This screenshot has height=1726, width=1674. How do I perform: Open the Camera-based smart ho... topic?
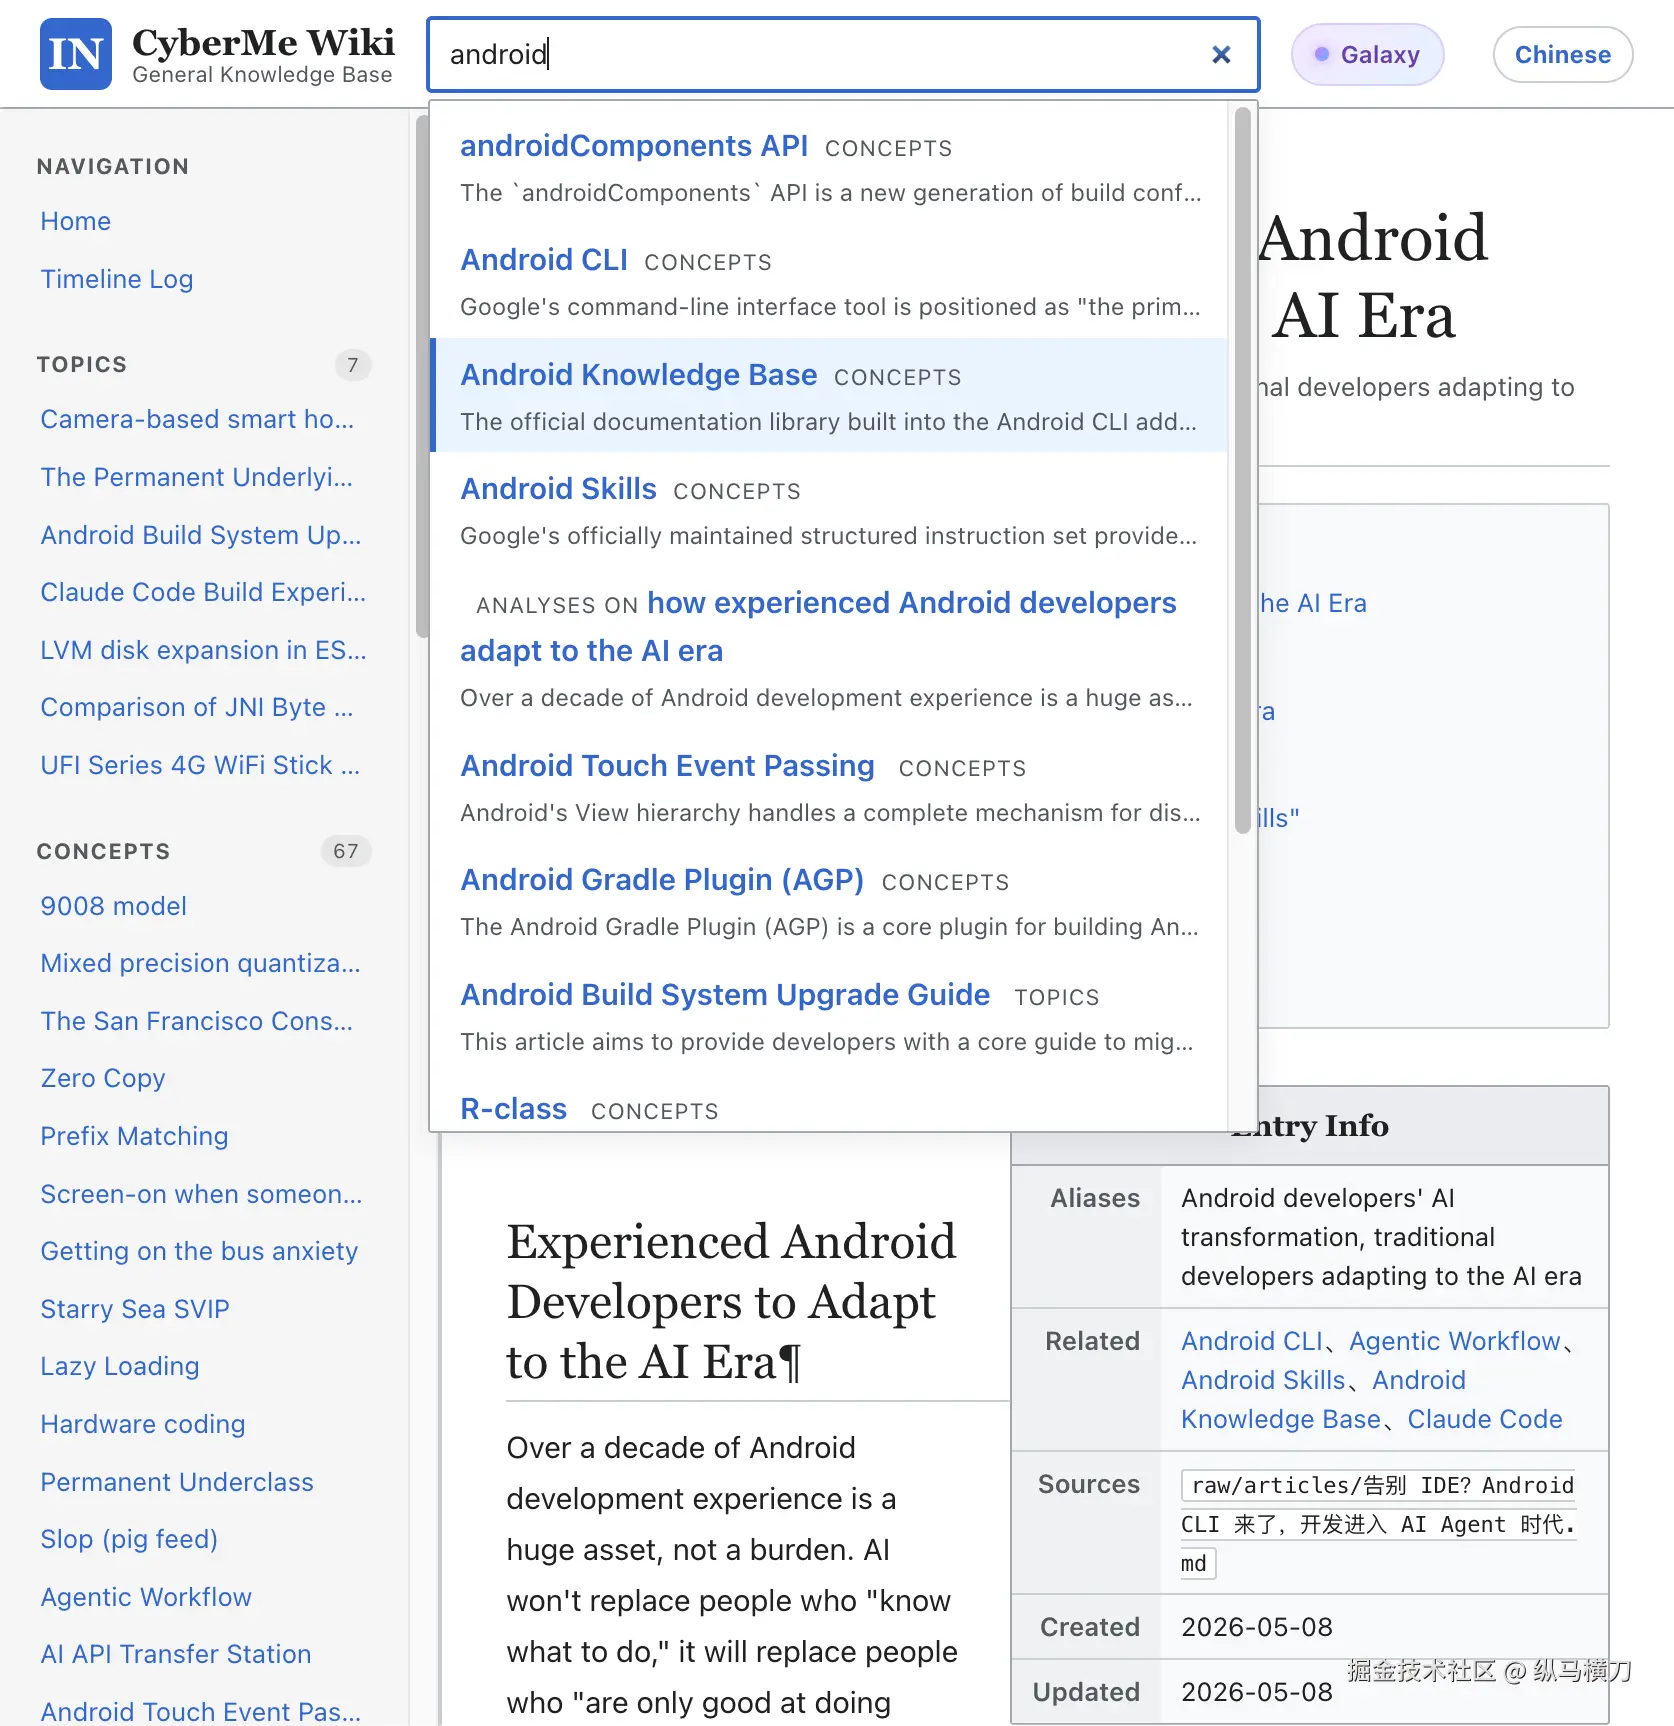197,419
